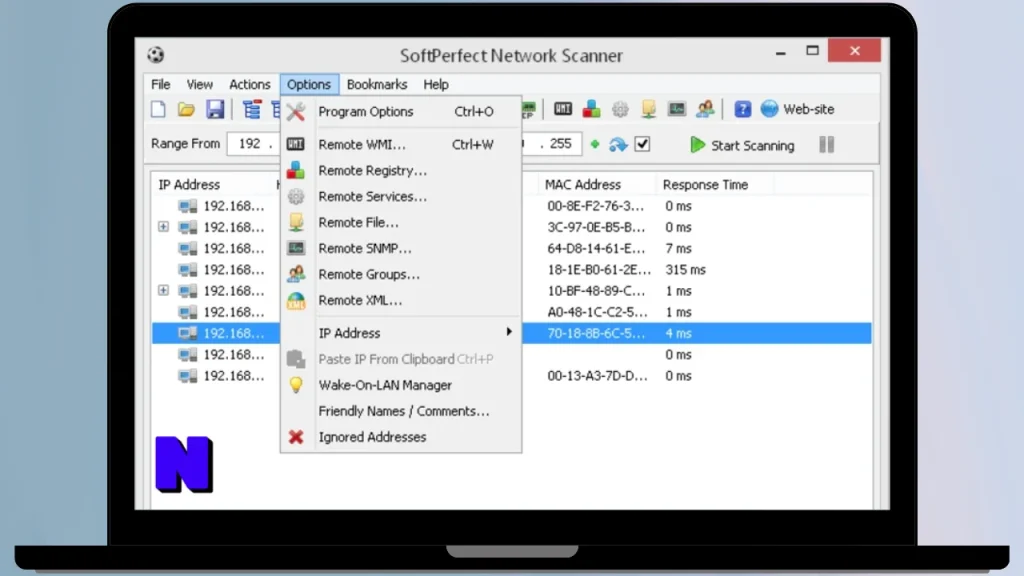Click the wrench icon beside Program Options
Viewport: 1024px width, 576px height.
tap(296, 112)
